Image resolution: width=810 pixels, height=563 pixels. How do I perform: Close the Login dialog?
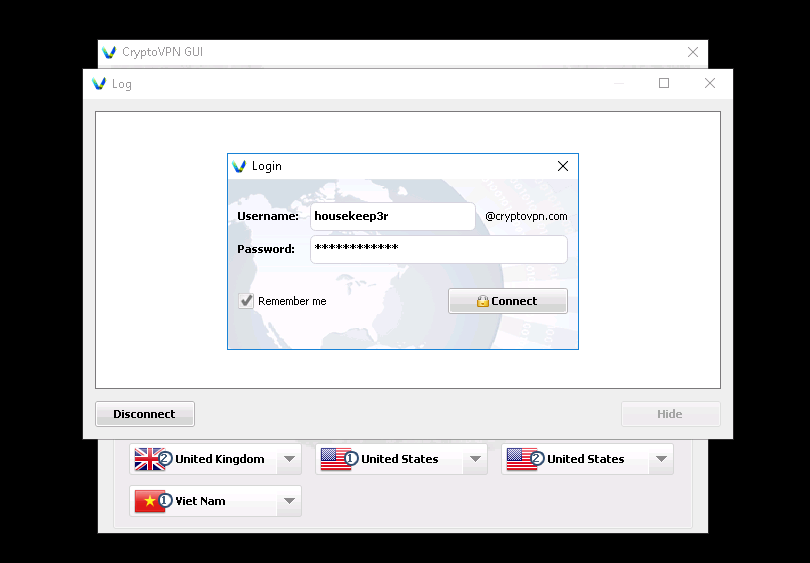563,166
